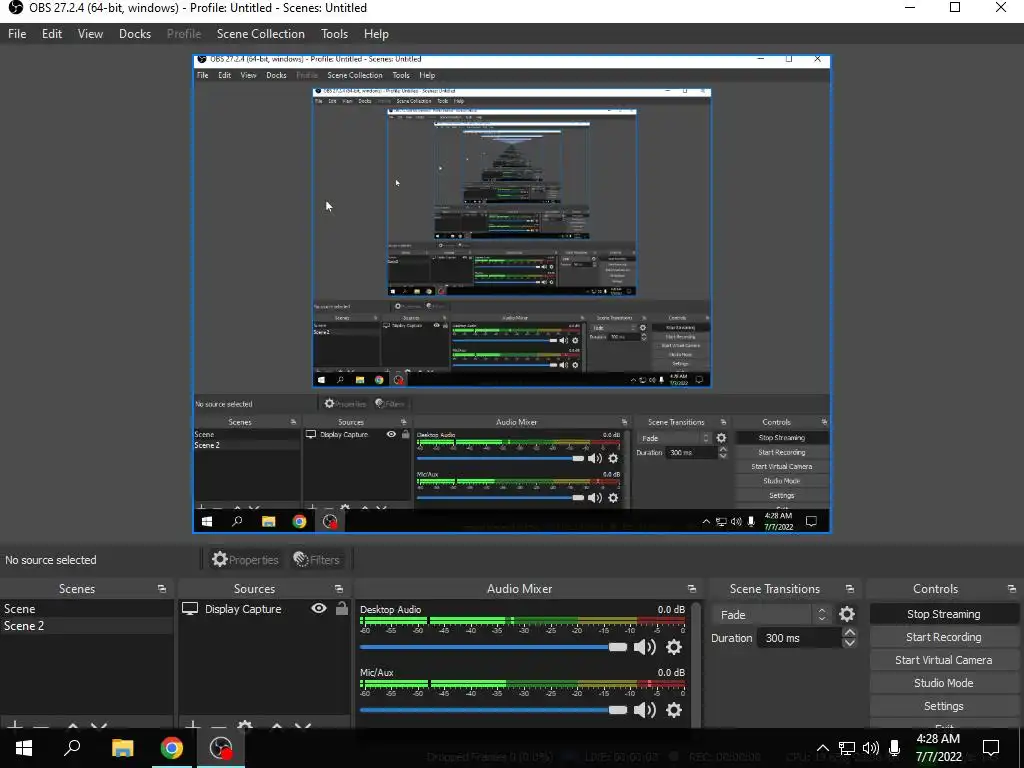Undock the Sources panel
The image size is (1024, 768).
point(339,589)
